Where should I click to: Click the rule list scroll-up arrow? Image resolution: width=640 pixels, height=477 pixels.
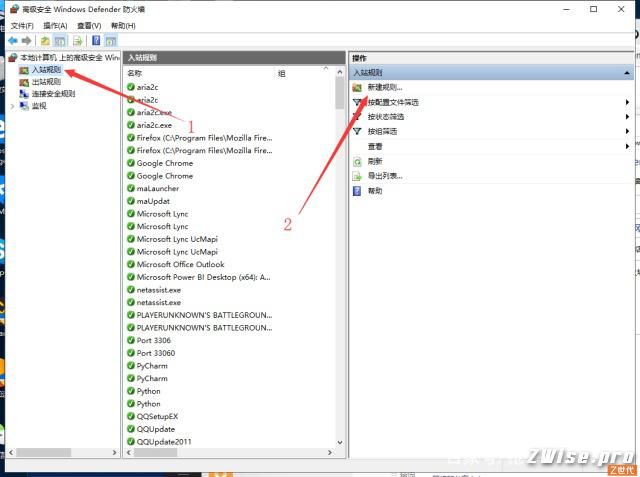click(340, 72)
